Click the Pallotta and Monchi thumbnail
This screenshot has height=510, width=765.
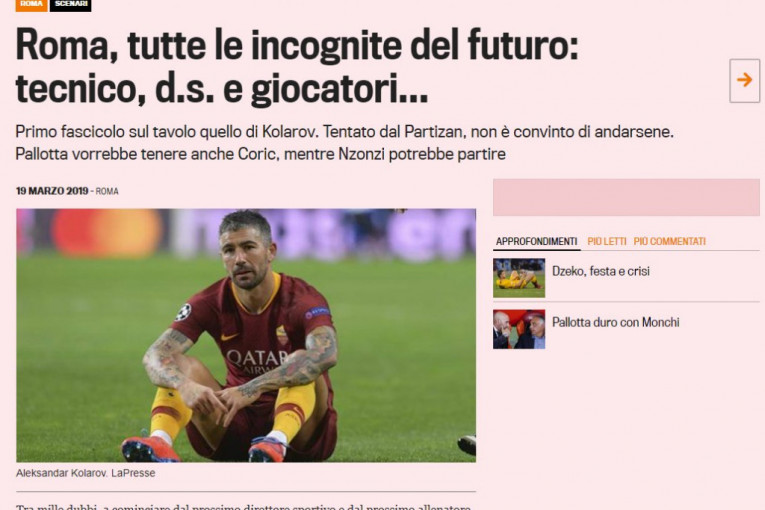click(x=519, y=329)
